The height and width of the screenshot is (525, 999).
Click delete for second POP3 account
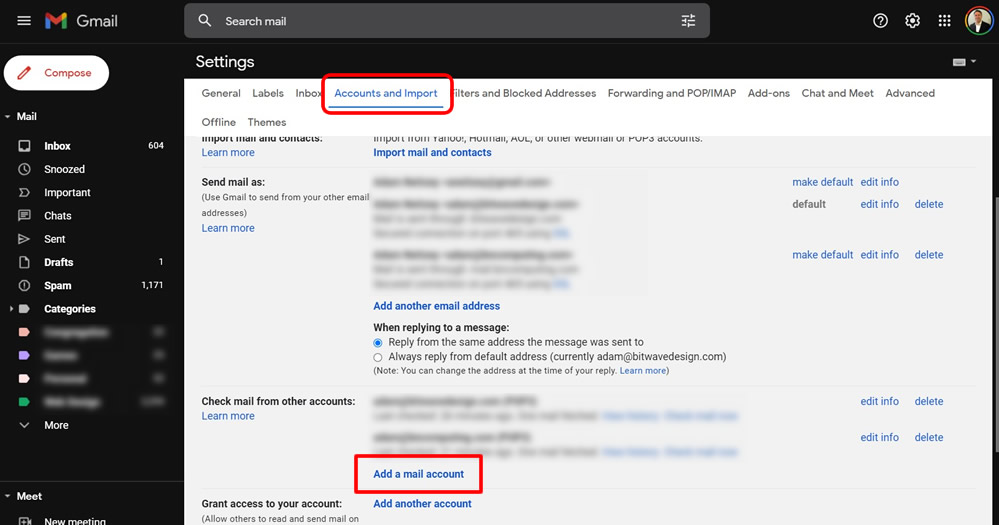[x=929, y=438]
